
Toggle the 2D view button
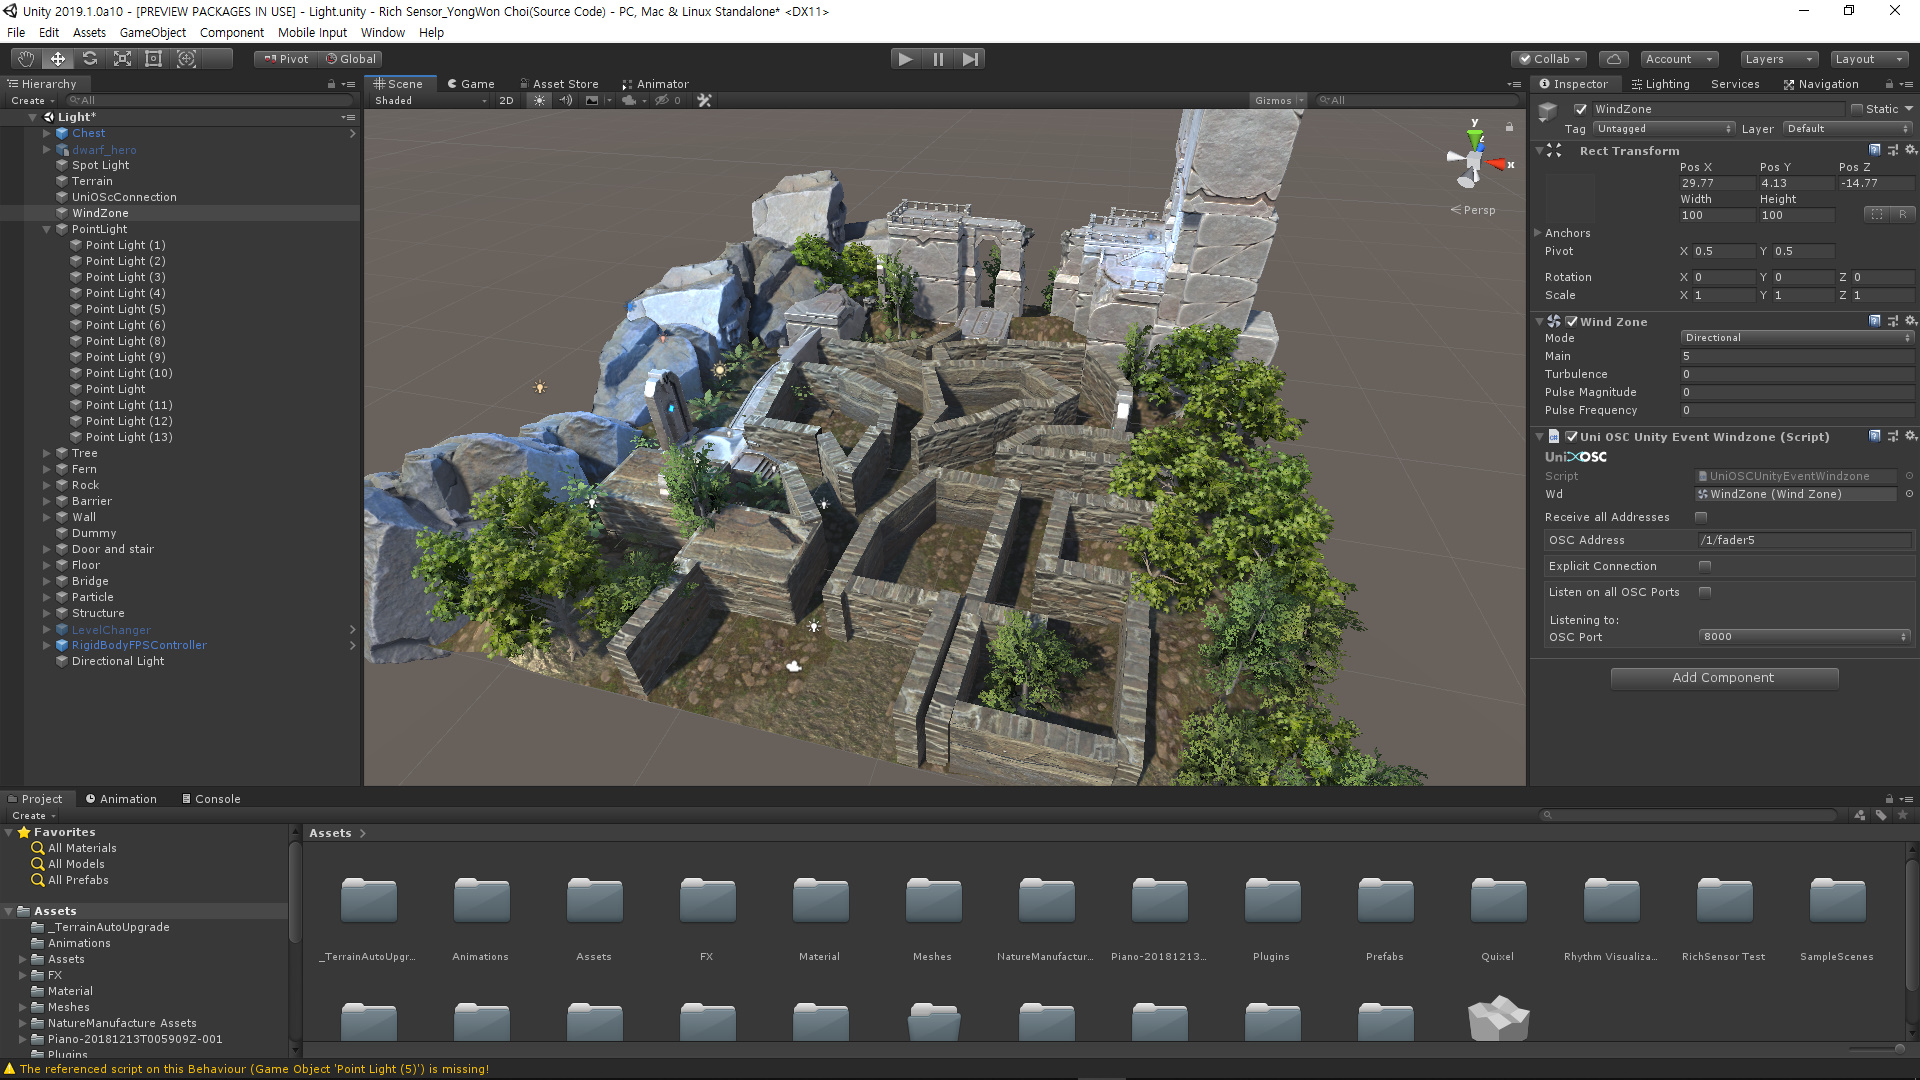[506, 100]
